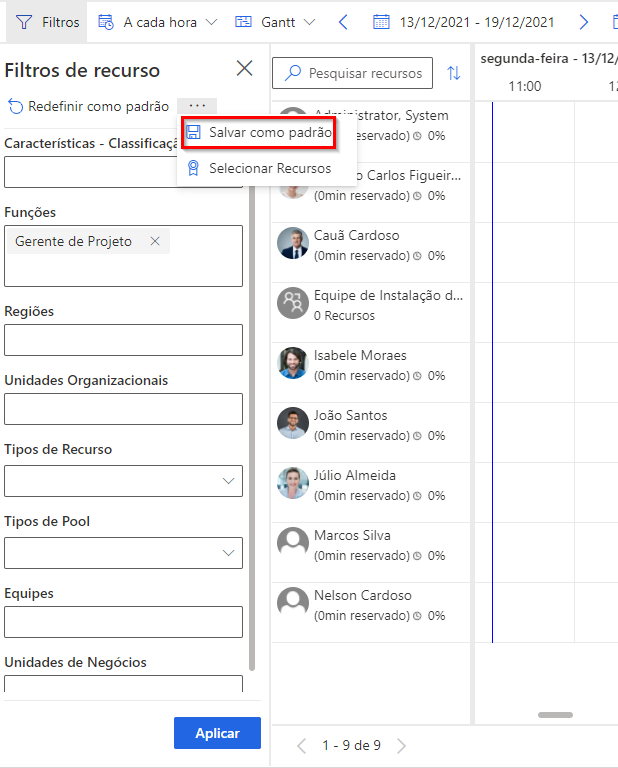618x768 pixels.
Task: Toggle resource sort order icon
Action: click(453, 73)
